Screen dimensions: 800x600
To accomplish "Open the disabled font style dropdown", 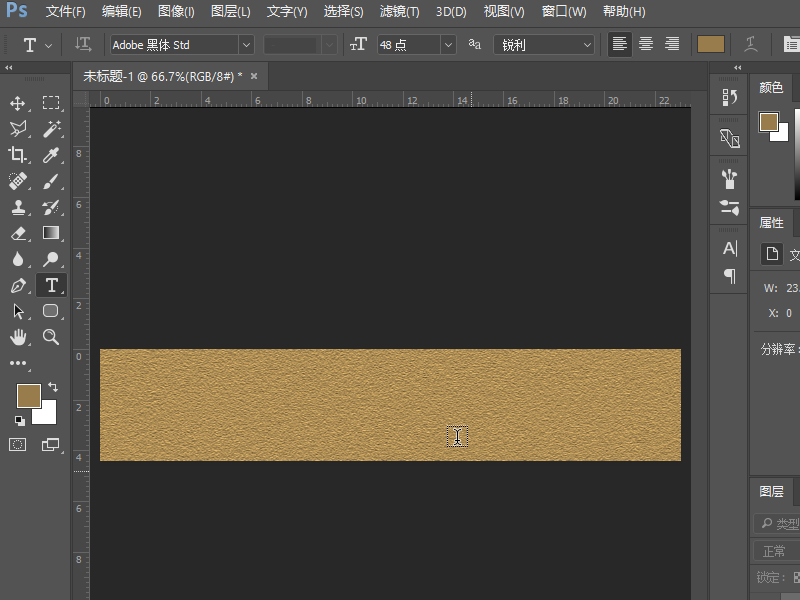I will (330, 45).
